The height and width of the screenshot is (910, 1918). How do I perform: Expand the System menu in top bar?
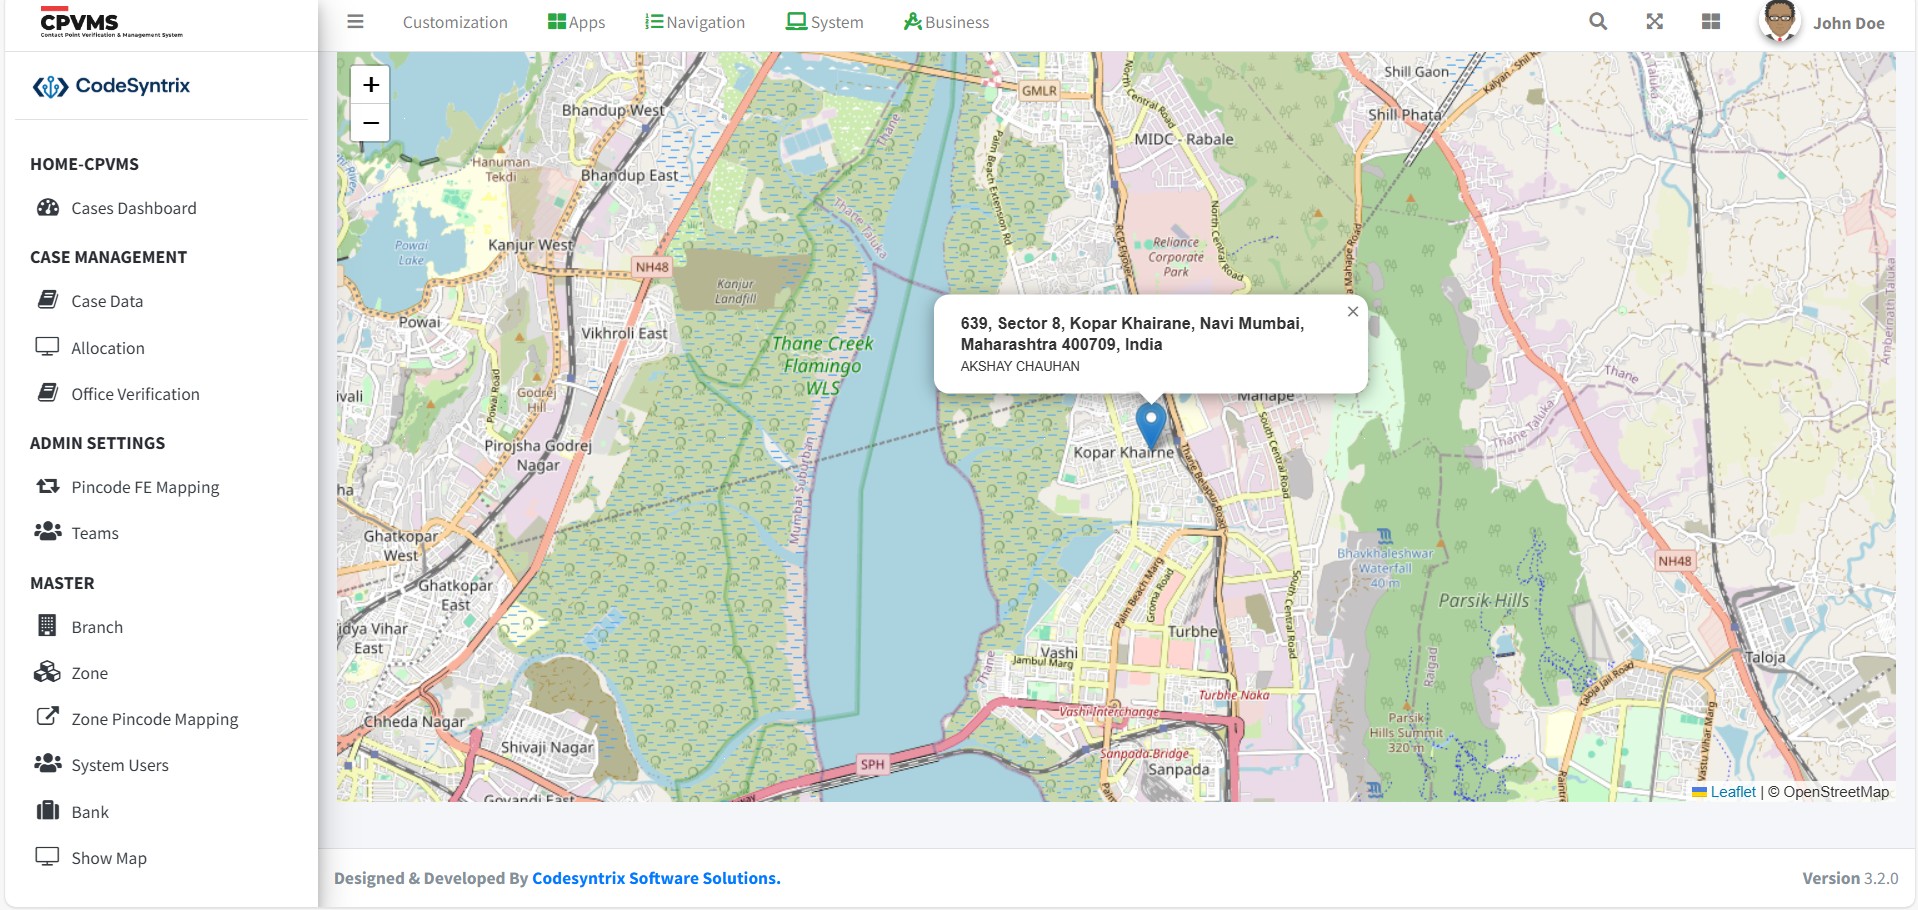coord(825,22)
